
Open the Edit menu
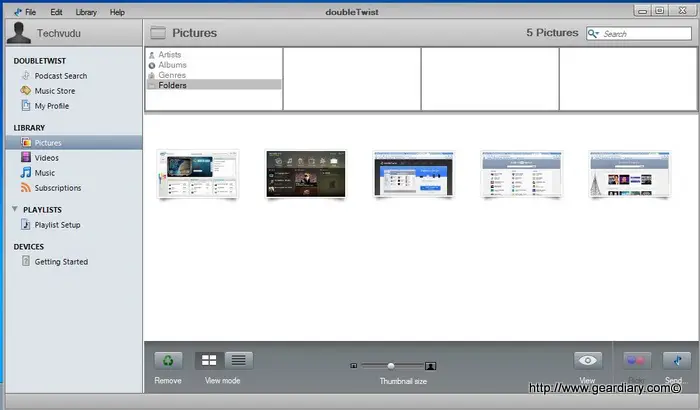tap(56, 12)
